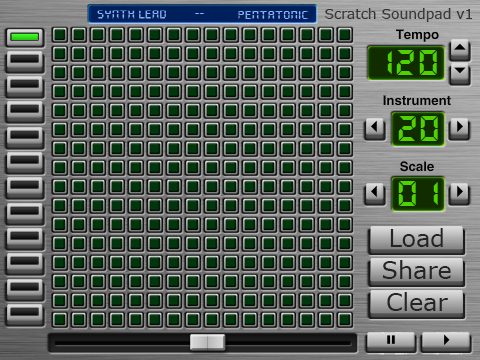Toggle the note cell in top row, eighth column
480x360 pixels.
click(x=193, y=34)
